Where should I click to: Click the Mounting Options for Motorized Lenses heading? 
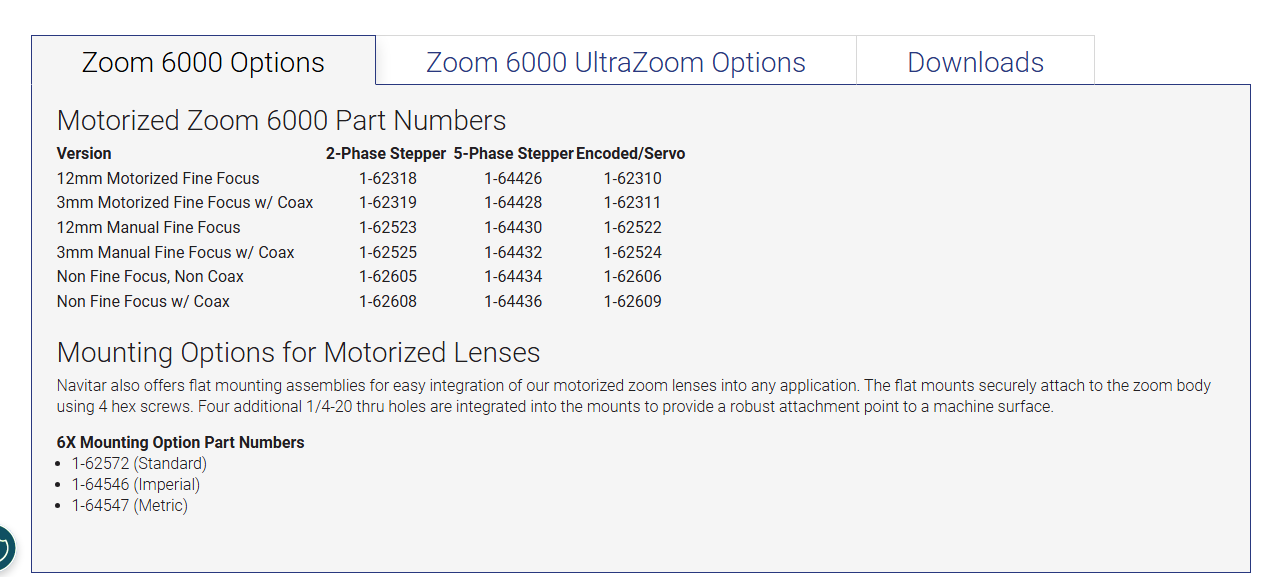pos(298,352)
